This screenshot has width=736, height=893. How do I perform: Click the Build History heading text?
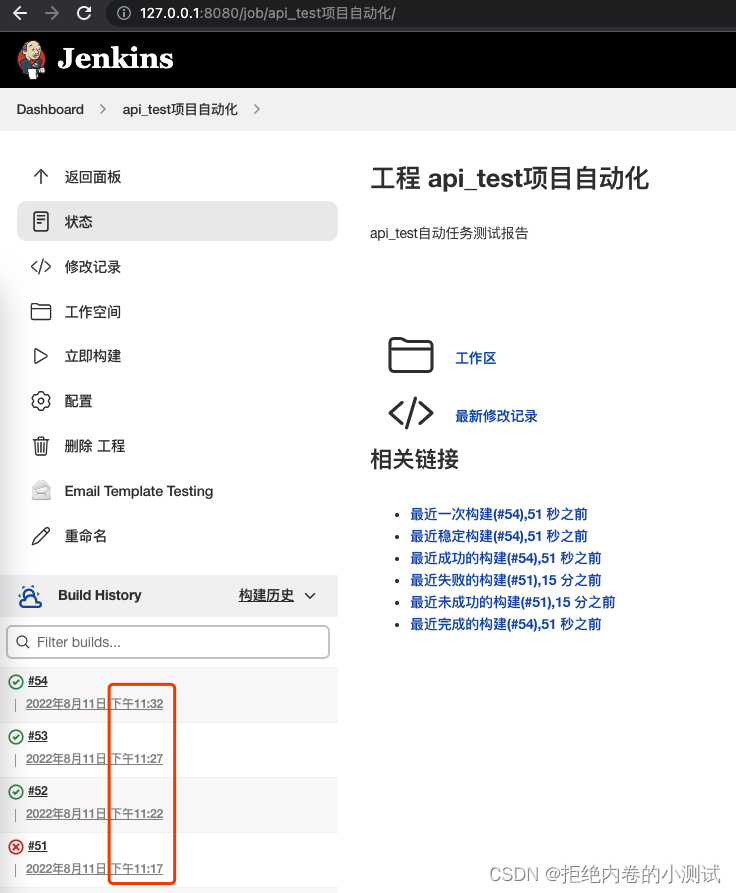coord(100,595)
